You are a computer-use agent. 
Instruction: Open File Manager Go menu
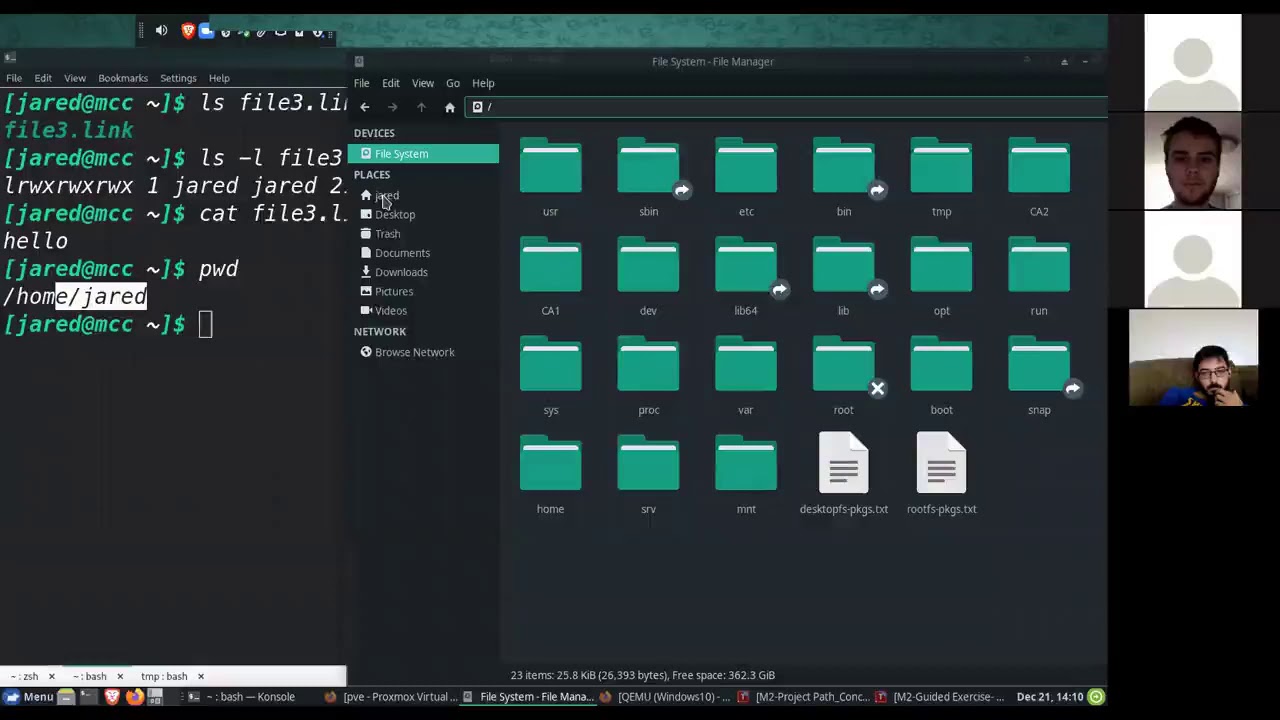tap(453, 83)
